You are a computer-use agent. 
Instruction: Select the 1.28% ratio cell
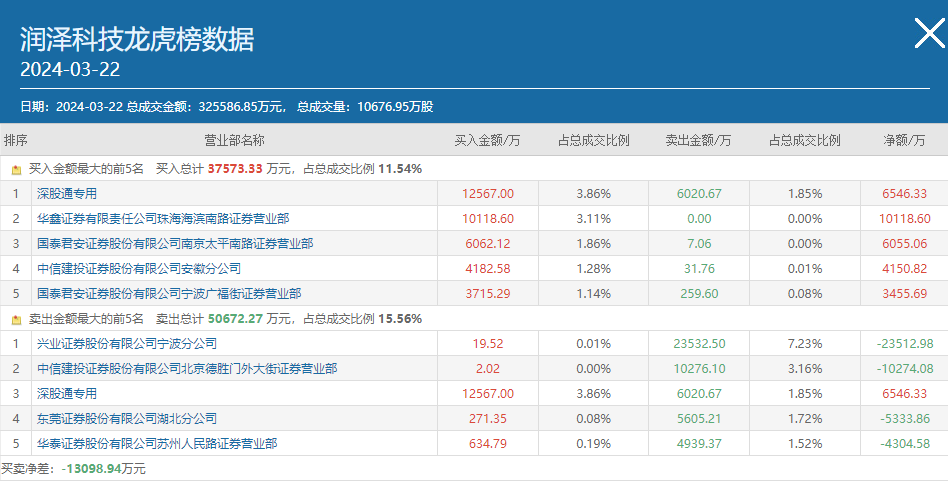(594, 269)
